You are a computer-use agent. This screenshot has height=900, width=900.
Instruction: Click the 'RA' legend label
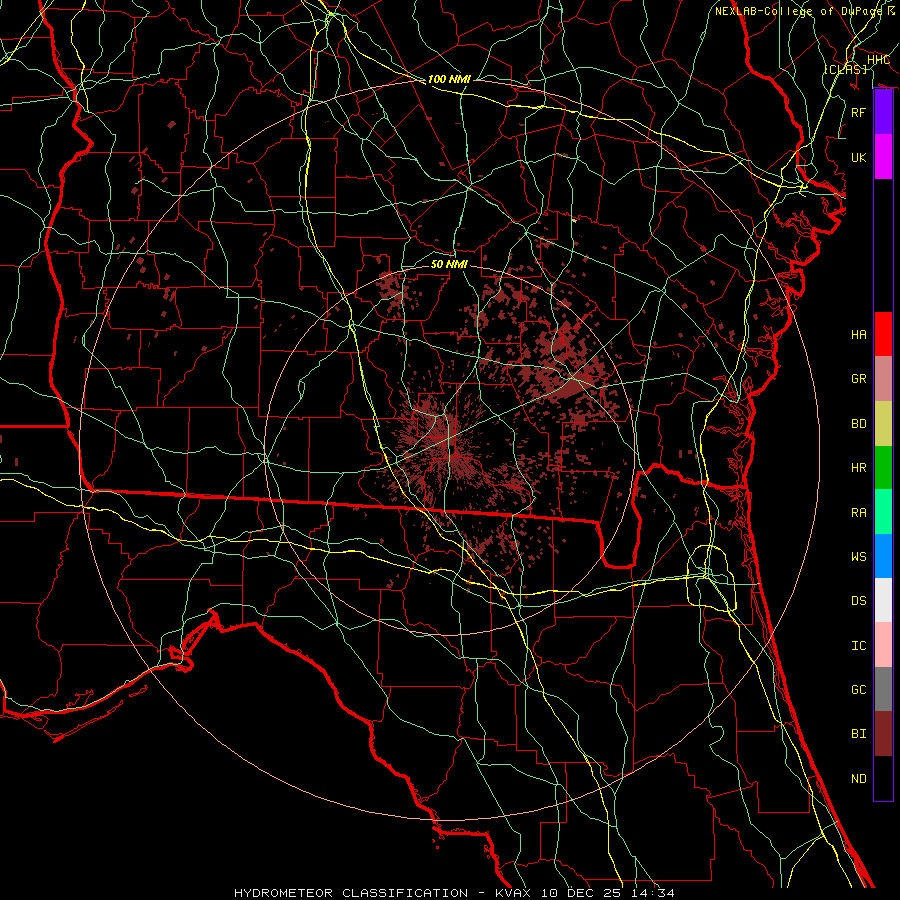(x=859, y=513)
